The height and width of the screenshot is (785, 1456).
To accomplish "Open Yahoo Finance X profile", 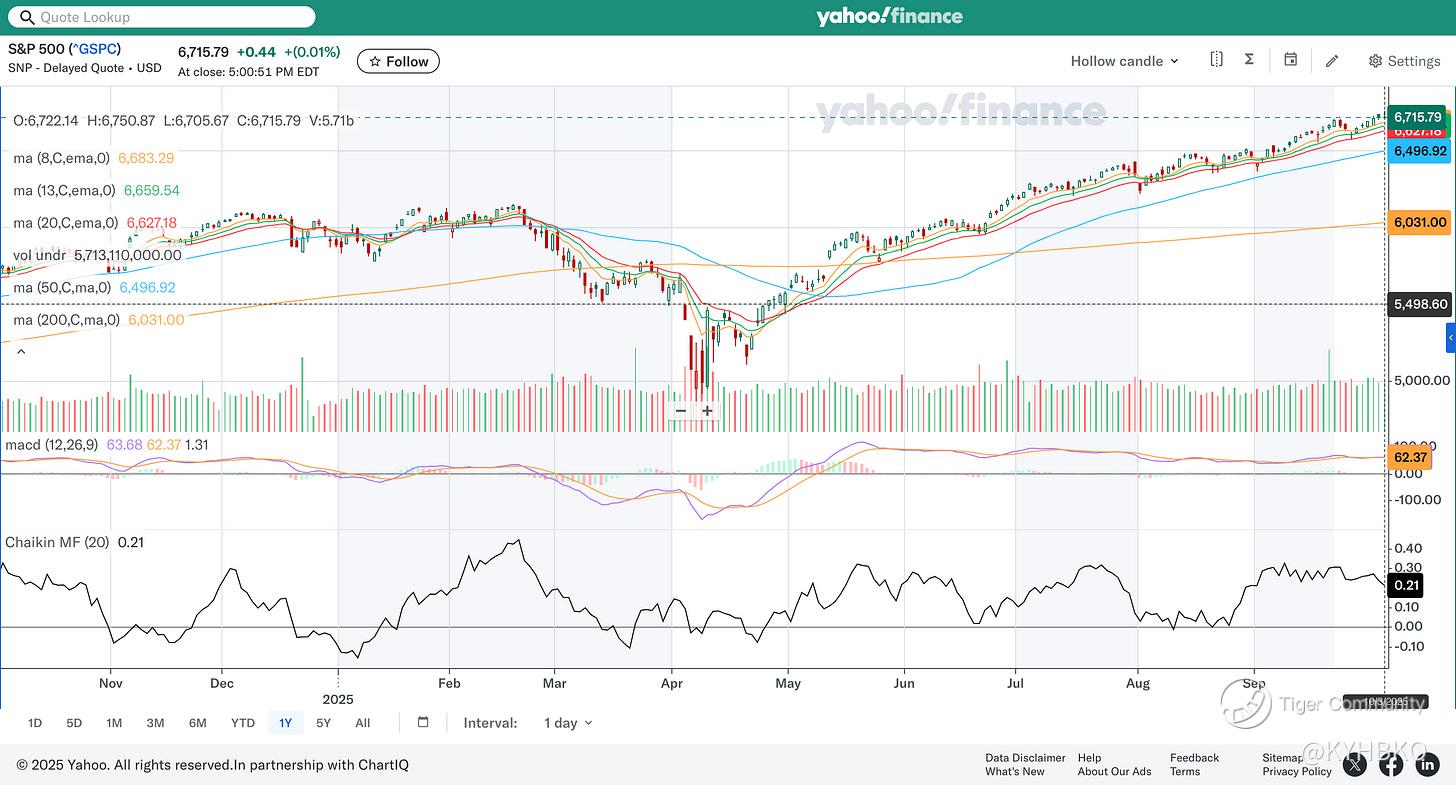I will pyautogui.click(x=1354, y=764).
